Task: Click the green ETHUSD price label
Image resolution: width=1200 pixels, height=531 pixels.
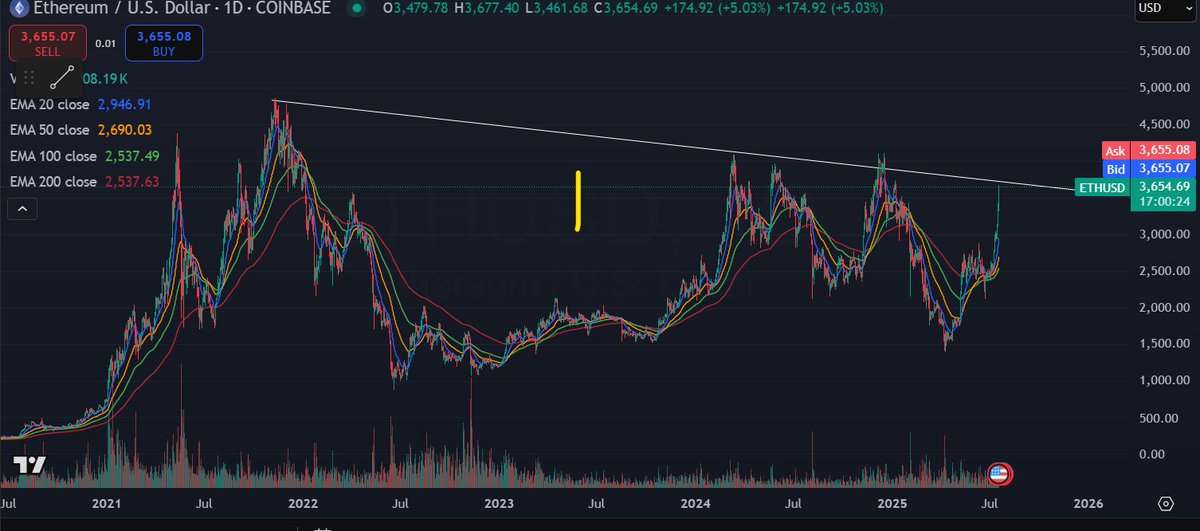Action: pyautogui.click(x=1101, y=187)
